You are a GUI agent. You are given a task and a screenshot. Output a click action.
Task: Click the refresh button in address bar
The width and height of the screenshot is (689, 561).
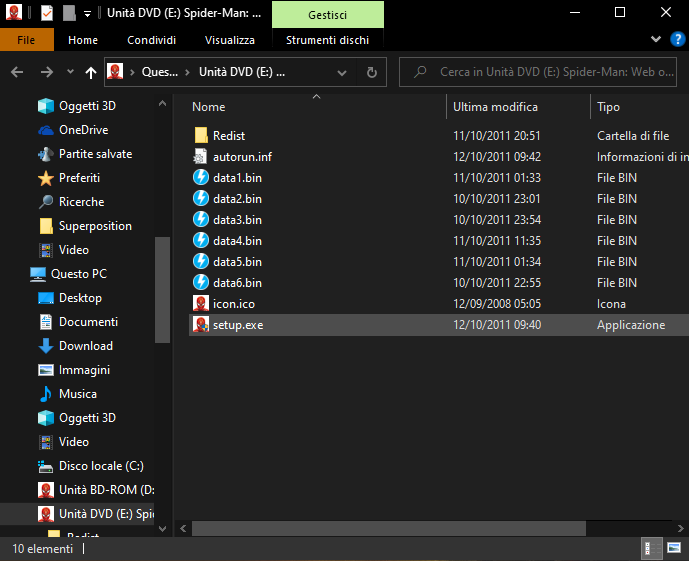371,72
